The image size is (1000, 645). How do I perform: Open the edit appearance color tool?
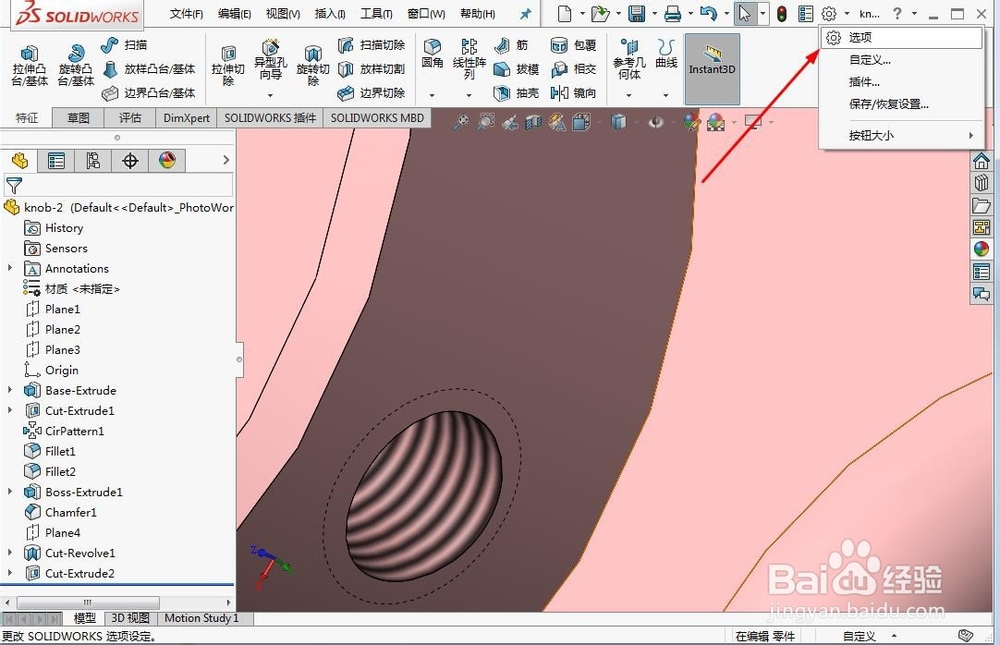click(693, 122)
